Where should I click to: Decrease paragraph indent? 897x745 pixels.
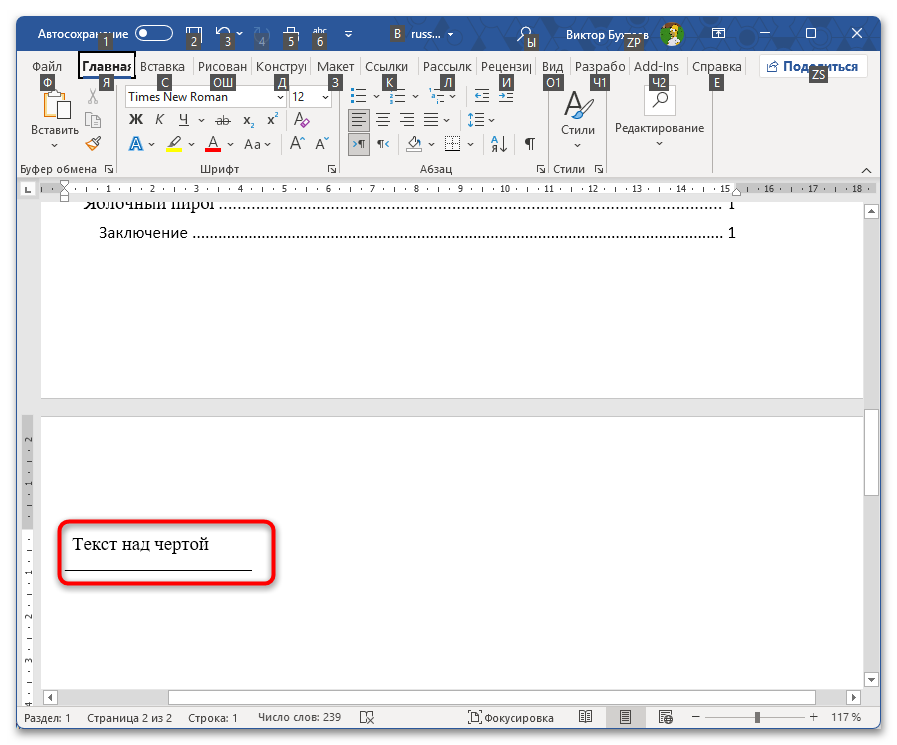tap(482, 96)
